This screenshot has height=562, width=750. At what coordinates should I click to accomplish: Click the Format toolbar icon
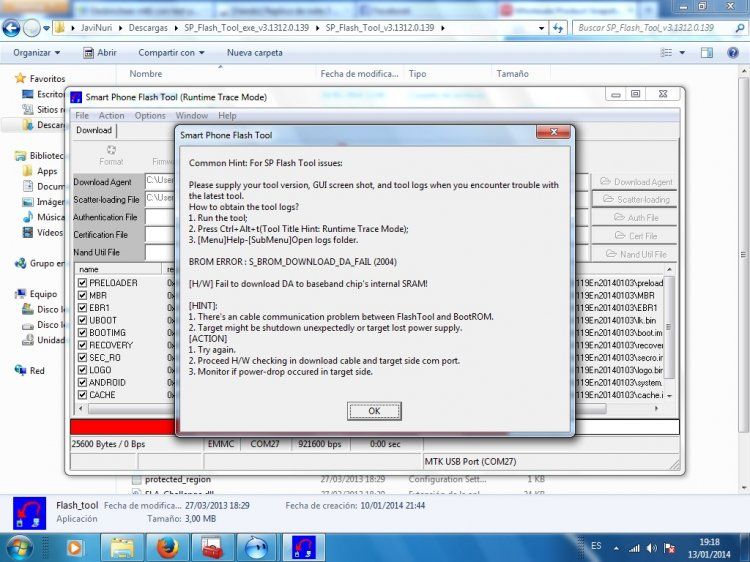pos(111,155)
